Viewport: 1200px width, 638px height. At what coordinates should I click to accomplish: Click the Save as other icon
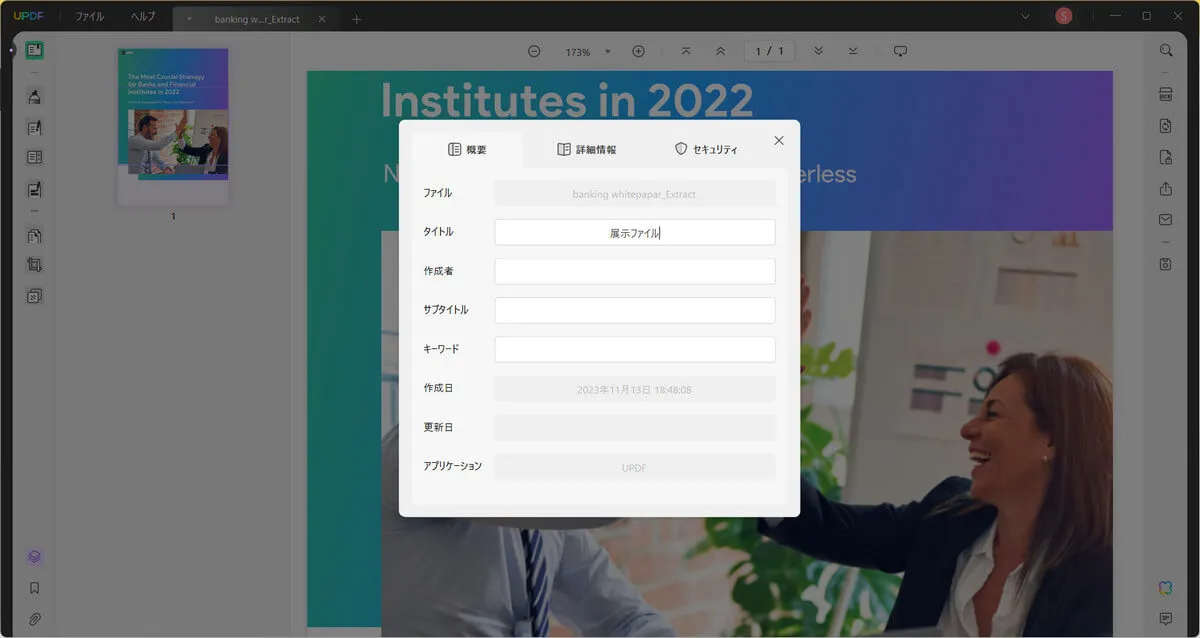1166,264
